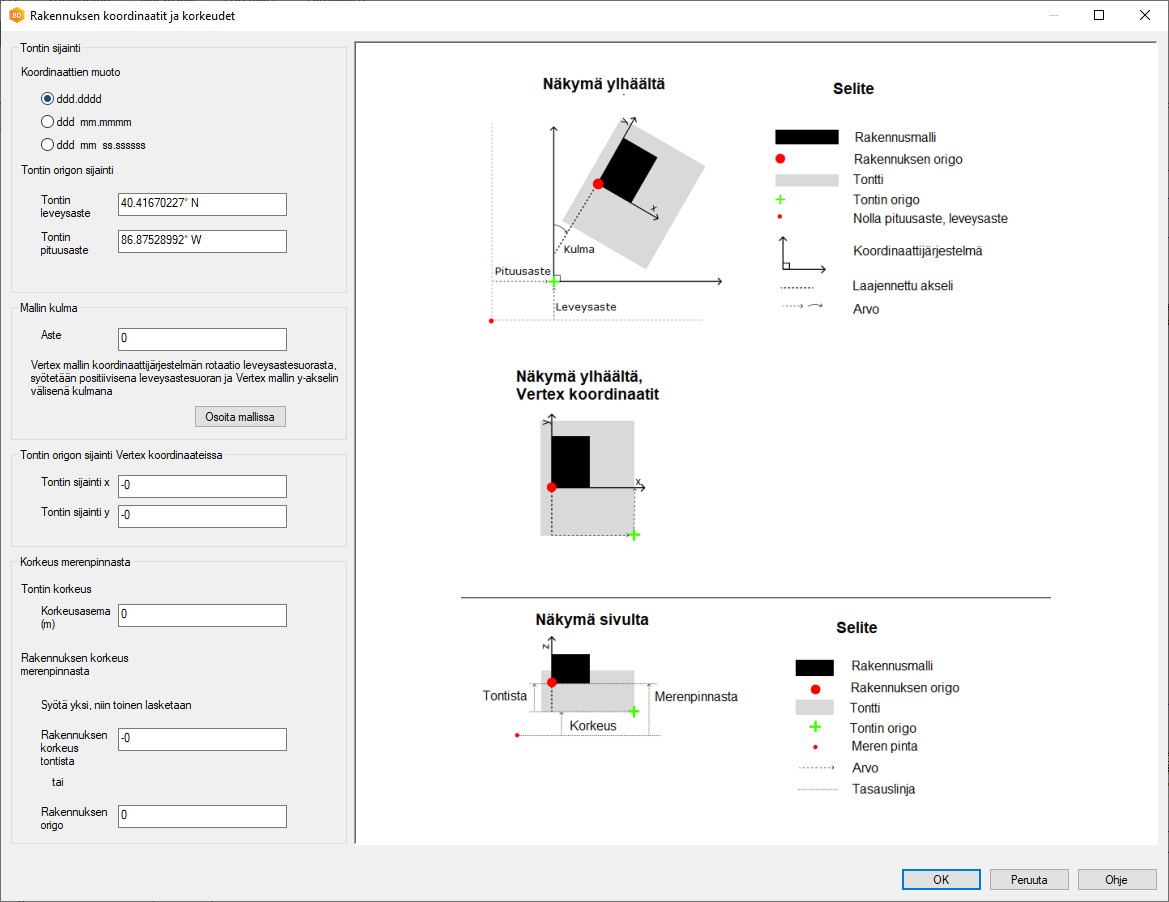Select the ddd mm ss.sssss format
This screenshot has height=902, width=1169.
point(47,145)
